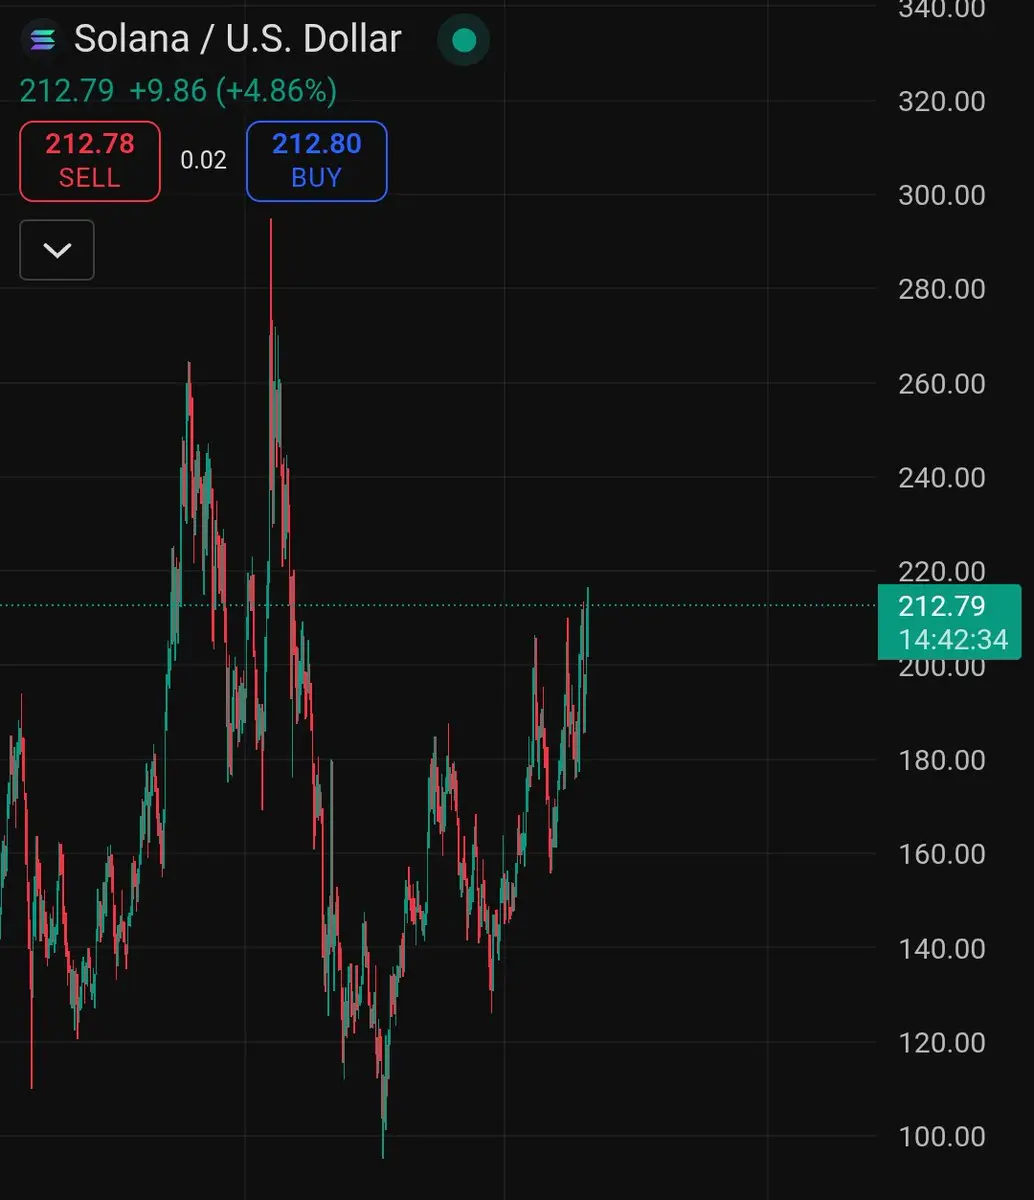Click the 280.00 price axis label
This screenshot has height=1200, width=1034.
coord(942,289)
